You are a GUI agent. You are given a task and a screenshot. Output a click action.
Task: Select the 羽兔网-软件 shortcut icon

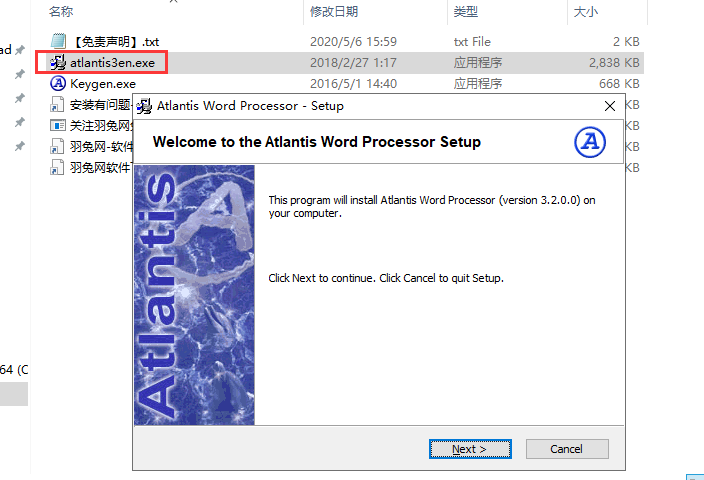[57, 146]
